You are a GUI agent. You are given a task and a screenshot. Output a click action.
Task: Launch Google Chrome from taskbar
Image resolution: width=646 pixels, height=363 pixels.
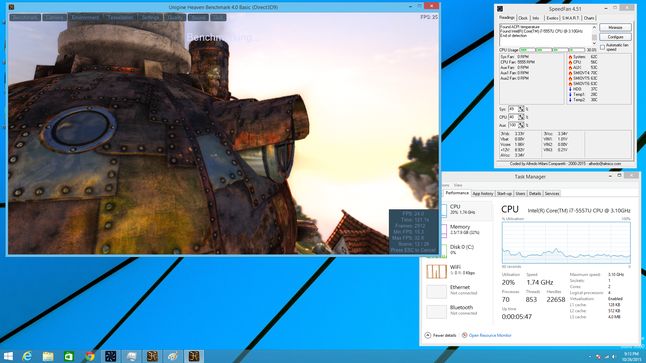click(90, 356)
